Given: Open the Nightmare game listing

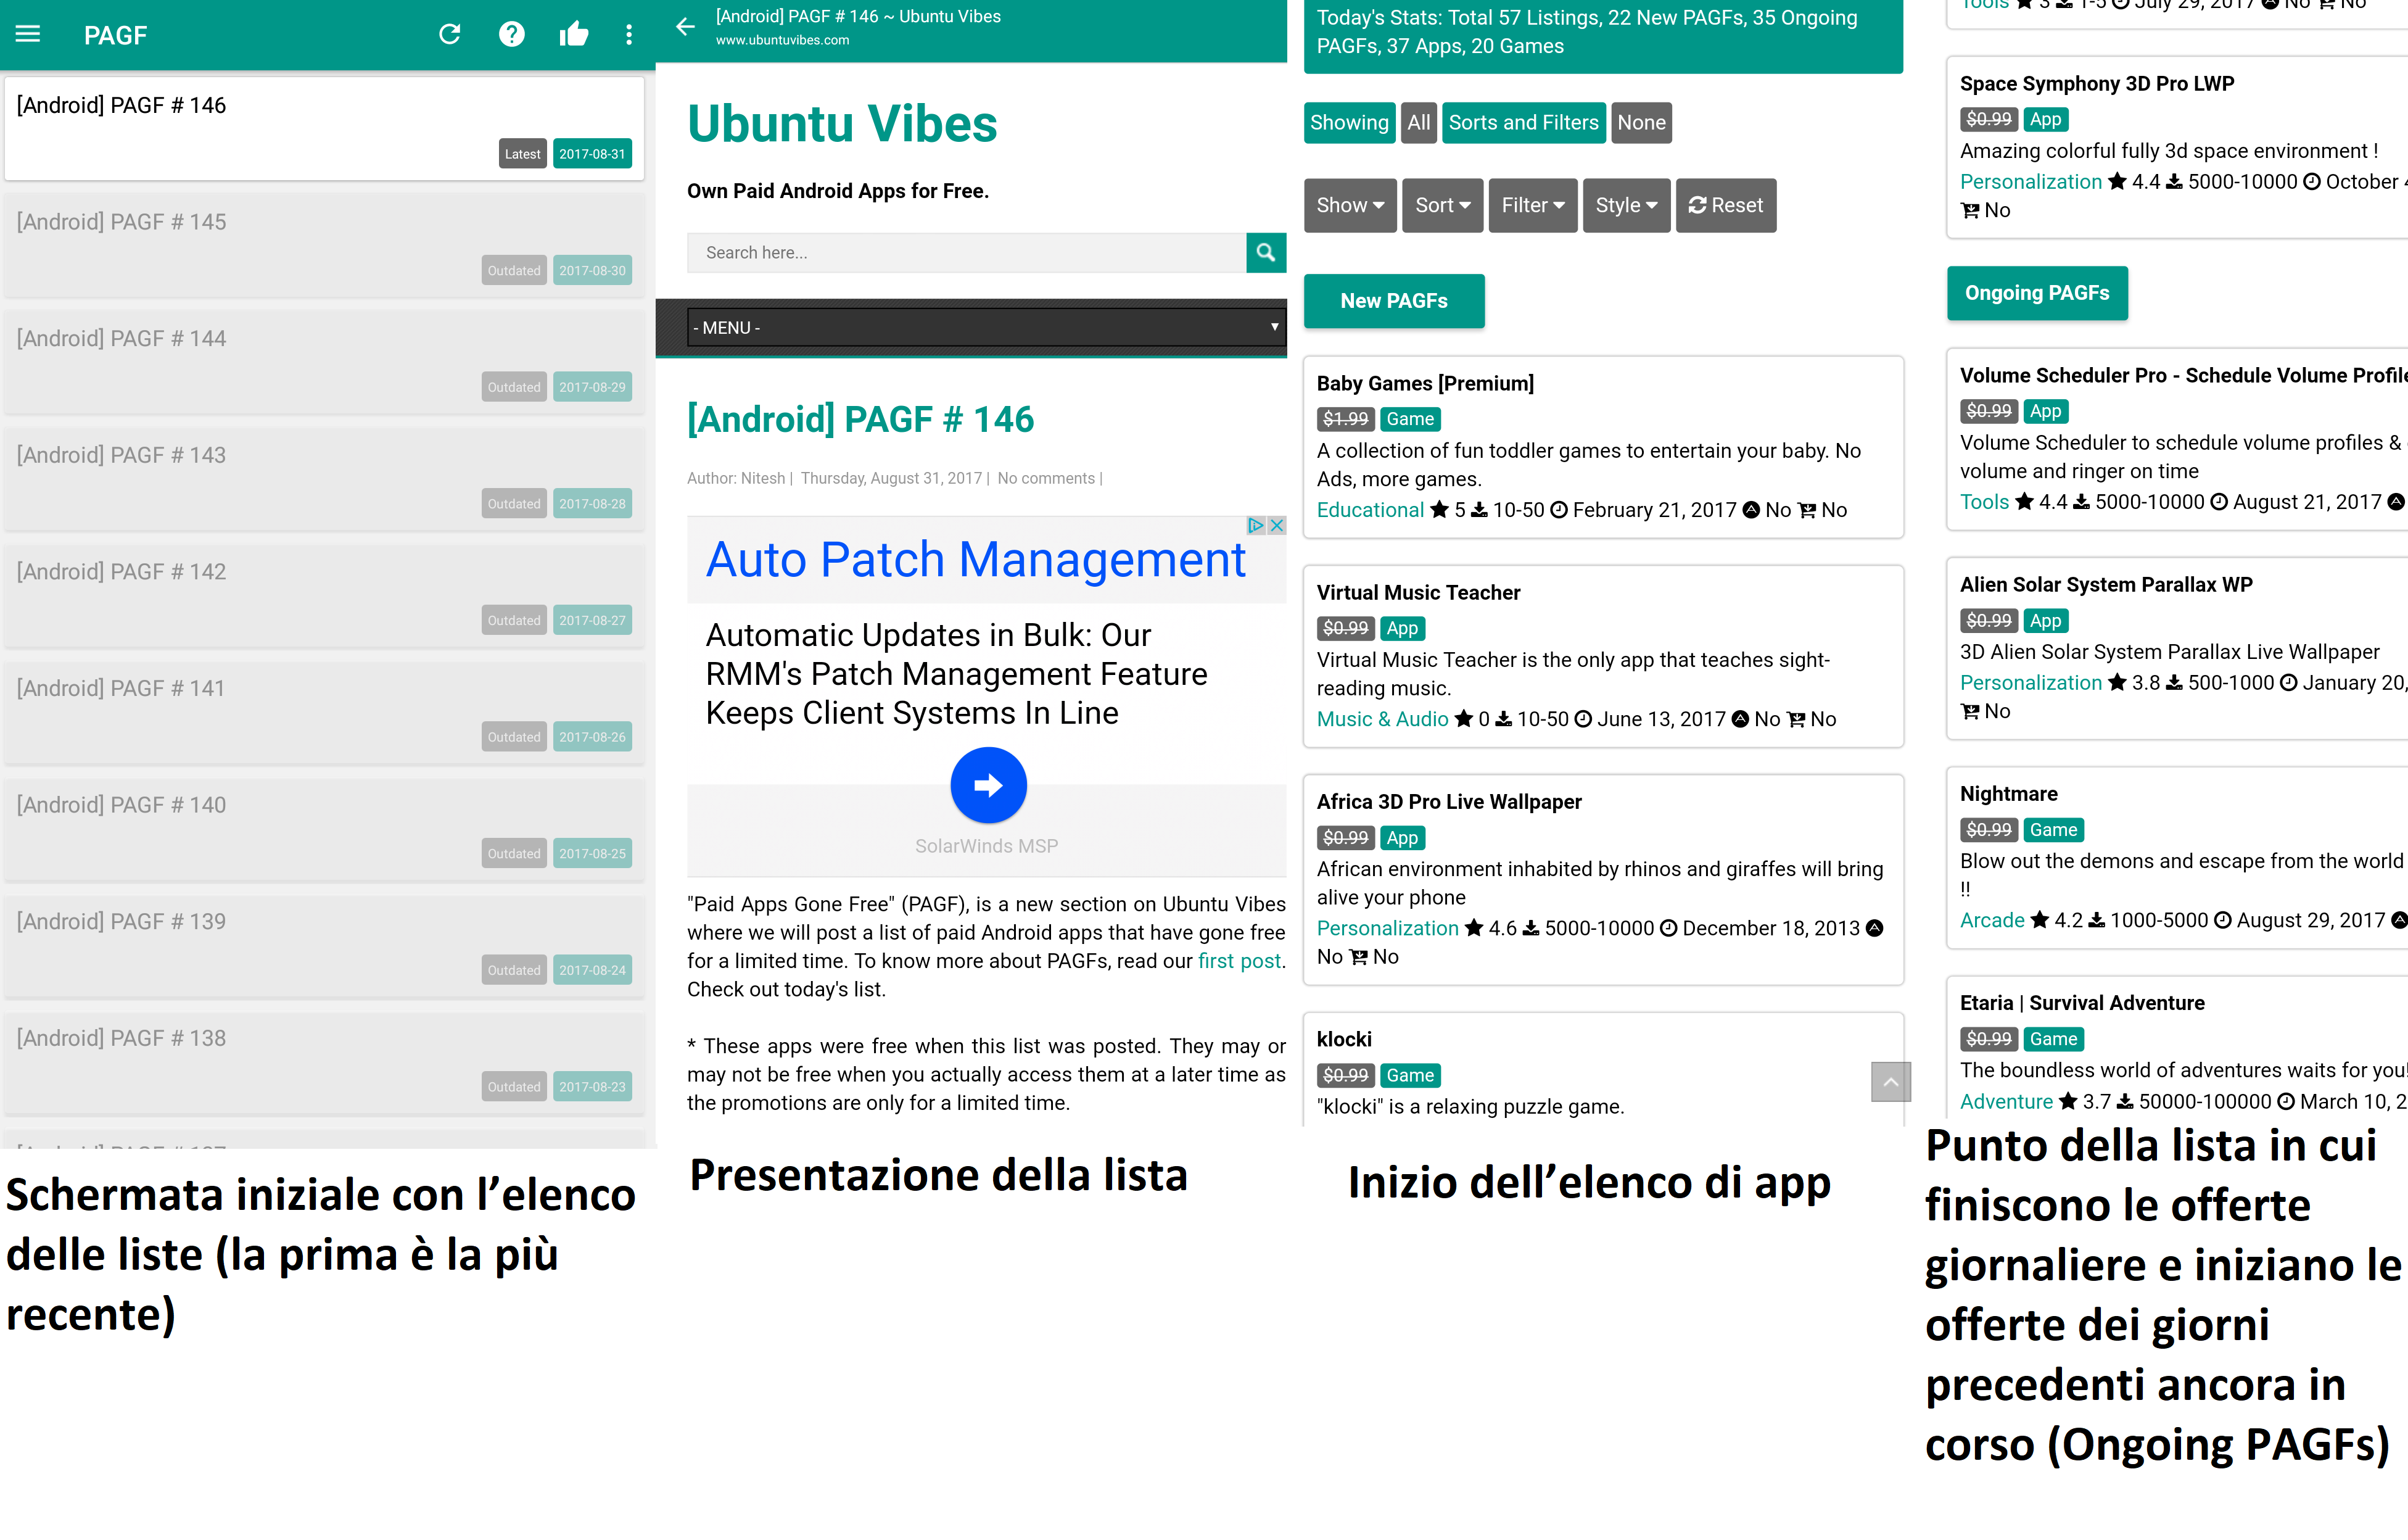Looking at the screenshot, I should pos(2177,857).
